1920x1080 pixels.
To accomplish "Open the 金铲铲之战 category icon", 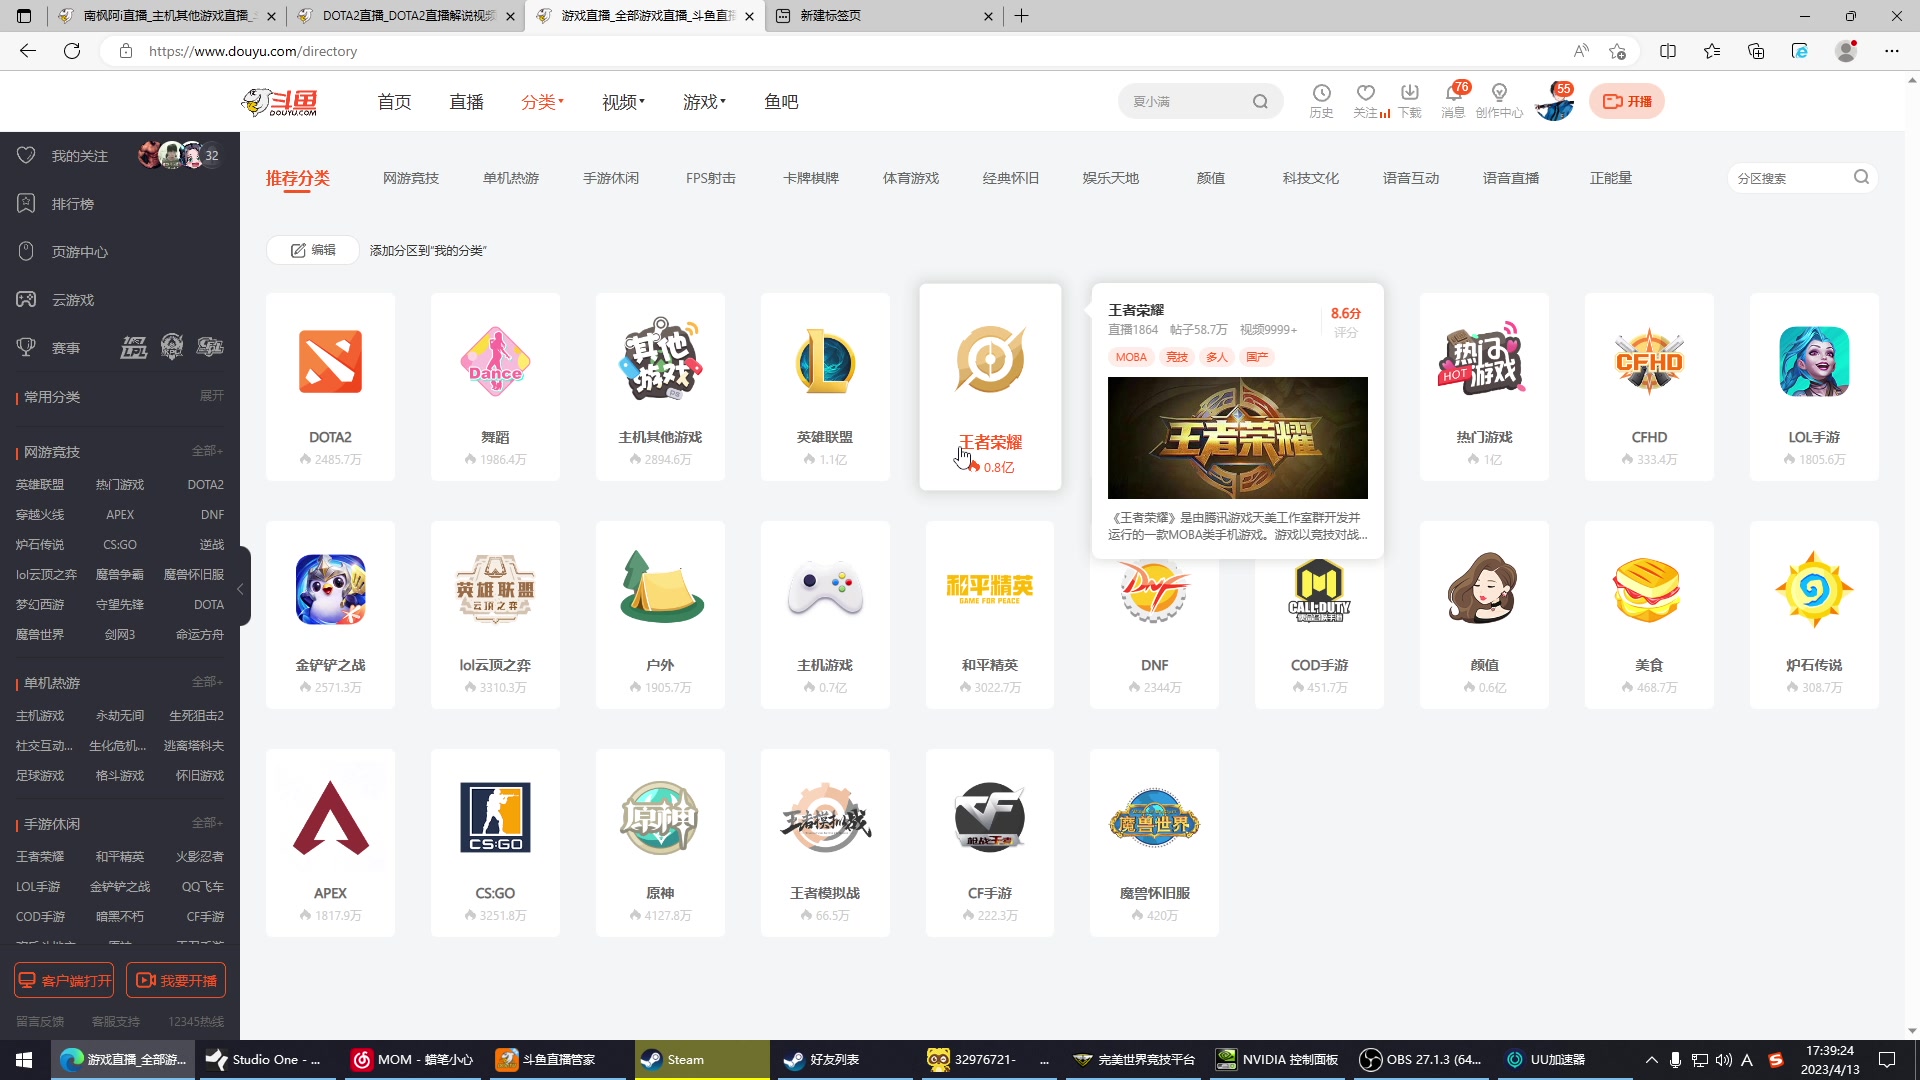I will click(x=330, y=589).
